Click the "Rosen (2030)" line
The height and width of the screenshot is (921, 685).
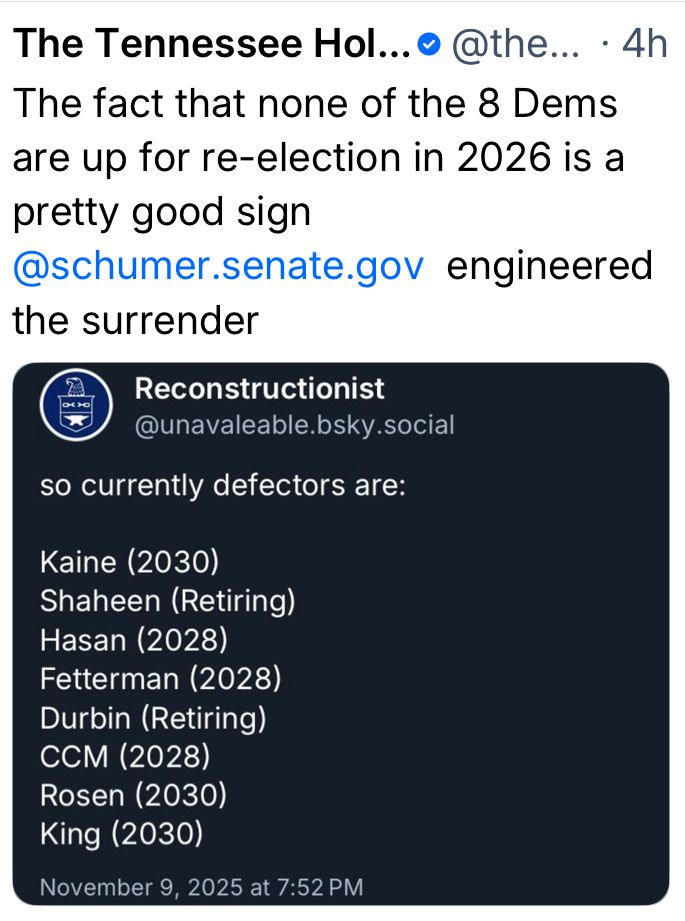click(133, 796)
